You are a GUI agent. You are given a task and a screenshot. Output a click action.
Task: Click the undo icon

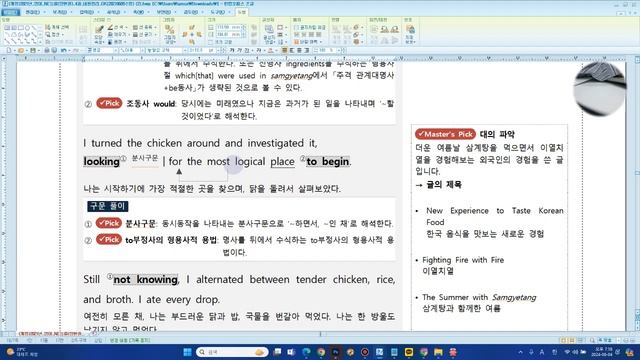(63, 51)
